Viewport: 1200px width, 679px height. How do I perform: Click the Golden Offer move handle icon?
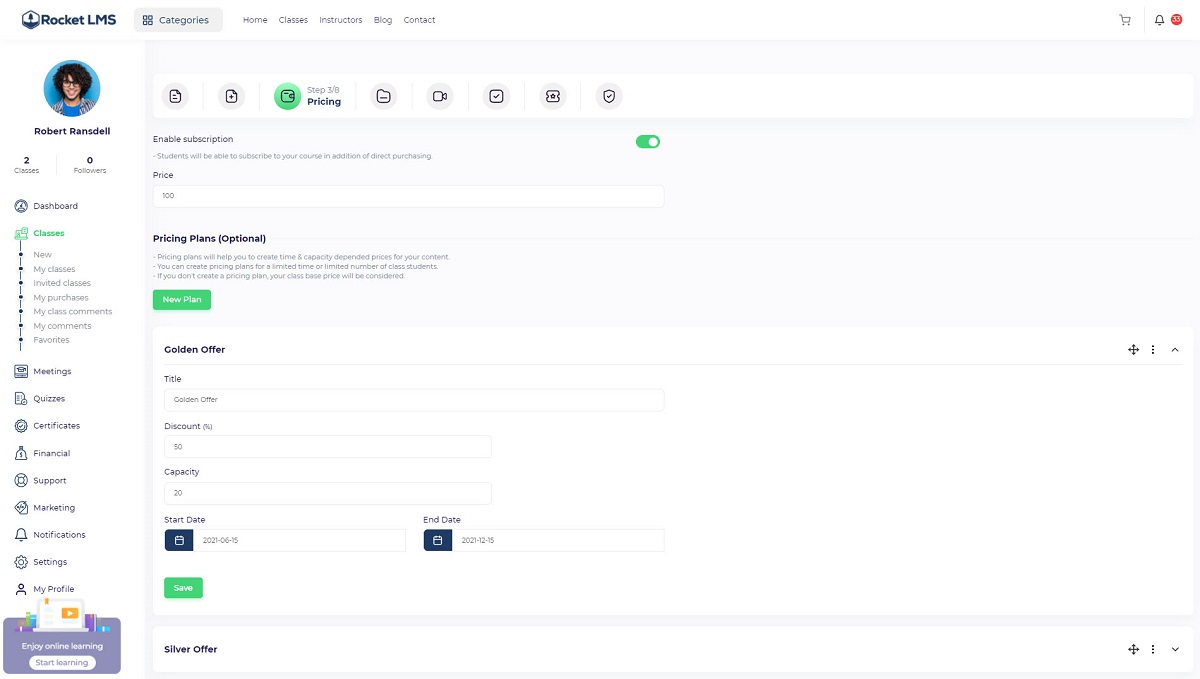(x=1134, y=350)
